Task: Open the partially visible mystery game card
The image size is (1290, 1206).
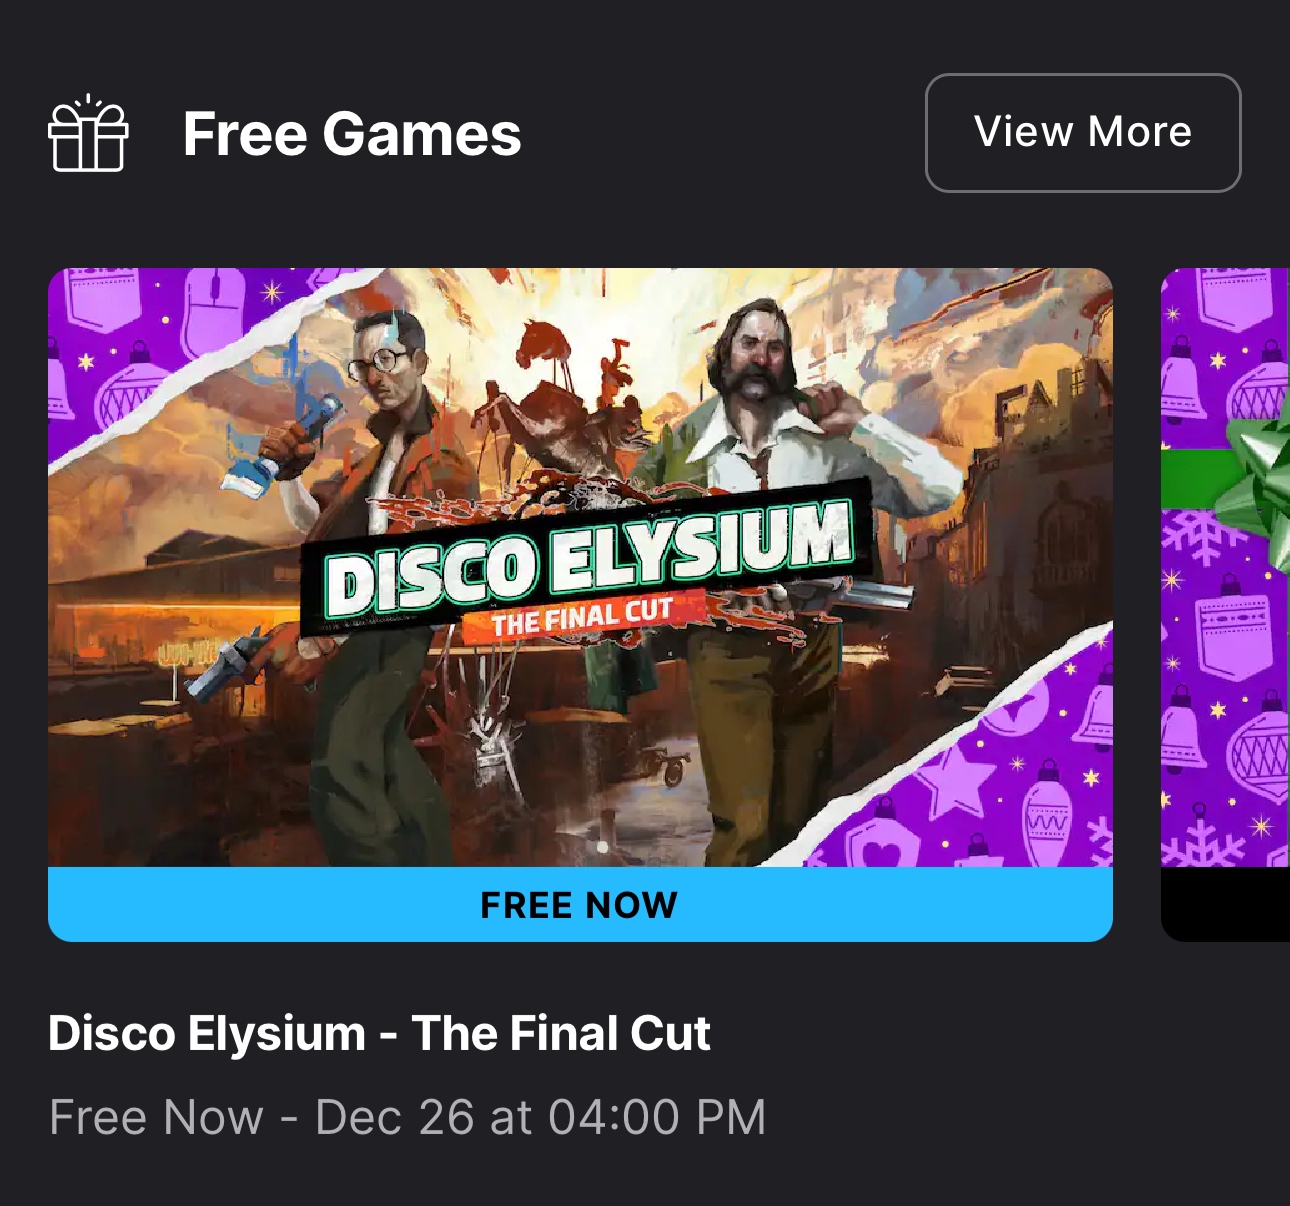Action: (1225, 604)
